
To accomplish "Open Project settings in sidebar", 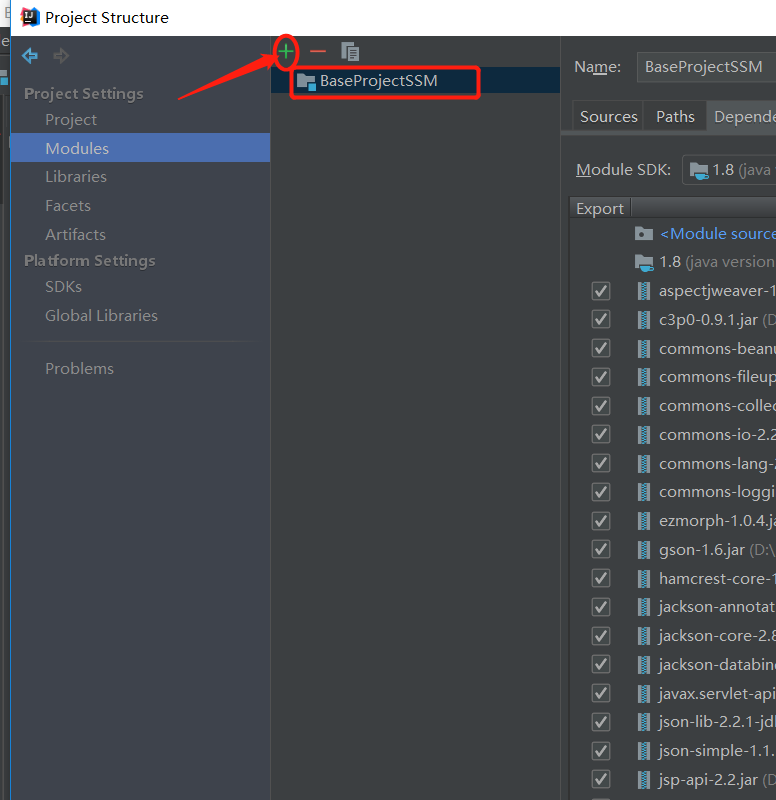I will (71, 120).
